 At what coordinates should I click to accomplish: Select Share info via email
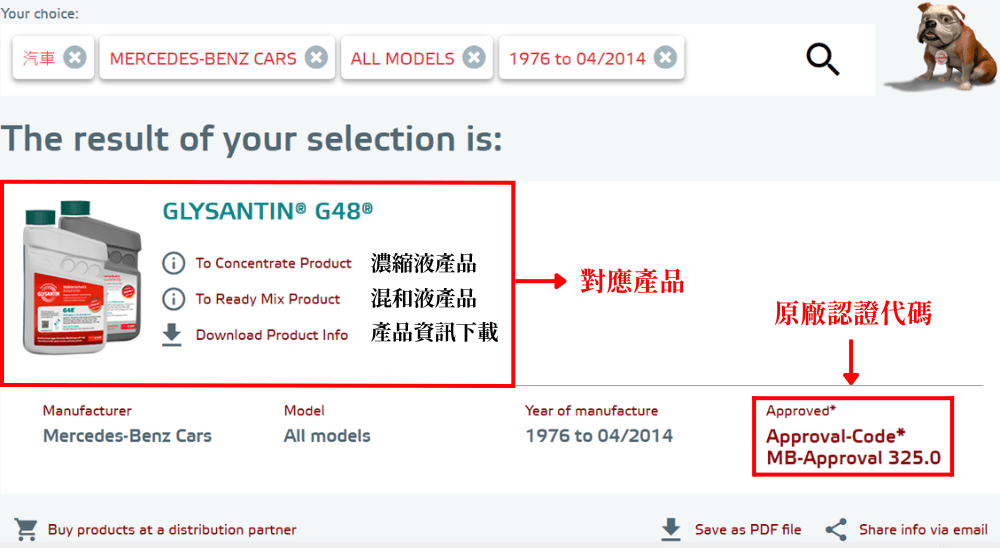tap(923, 529)
